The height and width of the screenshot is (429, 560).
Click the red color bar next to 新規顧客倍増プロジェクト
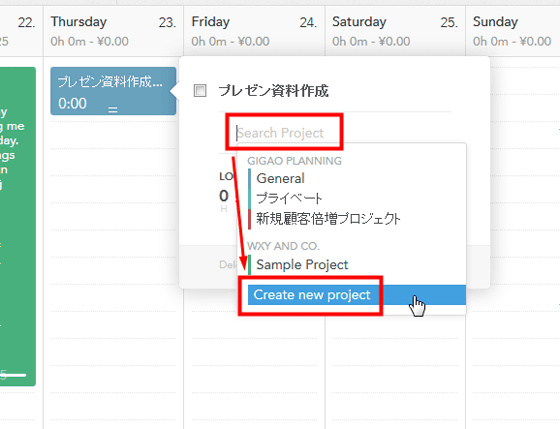249,219
